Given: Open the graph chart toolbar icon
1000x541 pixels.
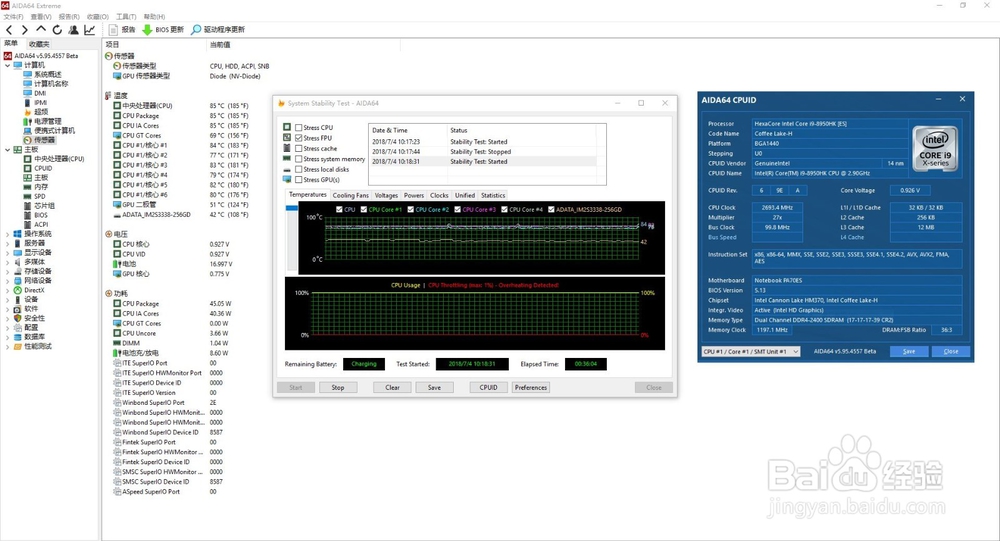Looking at the screenshot, I should point(90,30).
